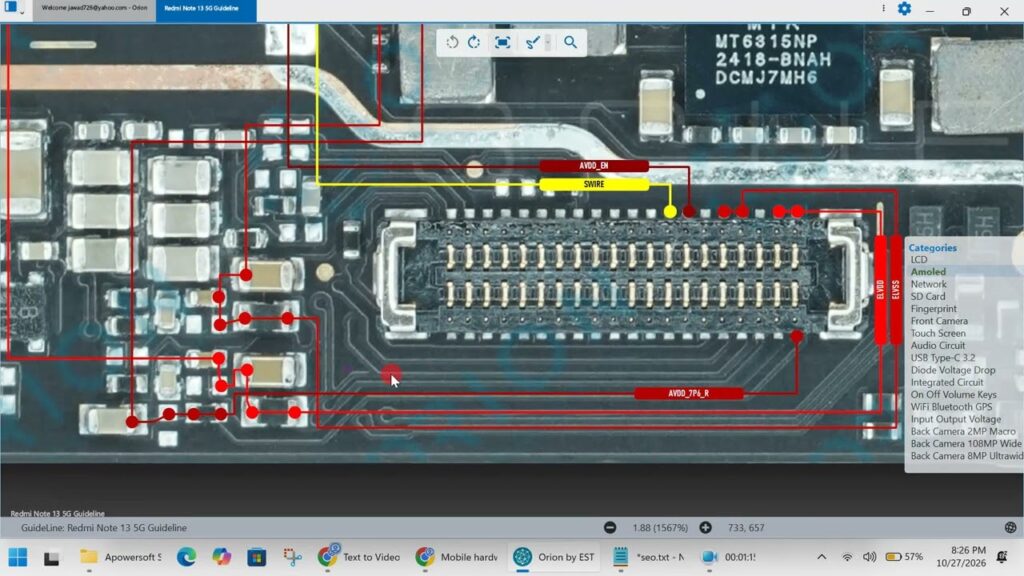Open Copilot from the taskbar
This screenshot has width=1024, height=576.
coord(221,557)
